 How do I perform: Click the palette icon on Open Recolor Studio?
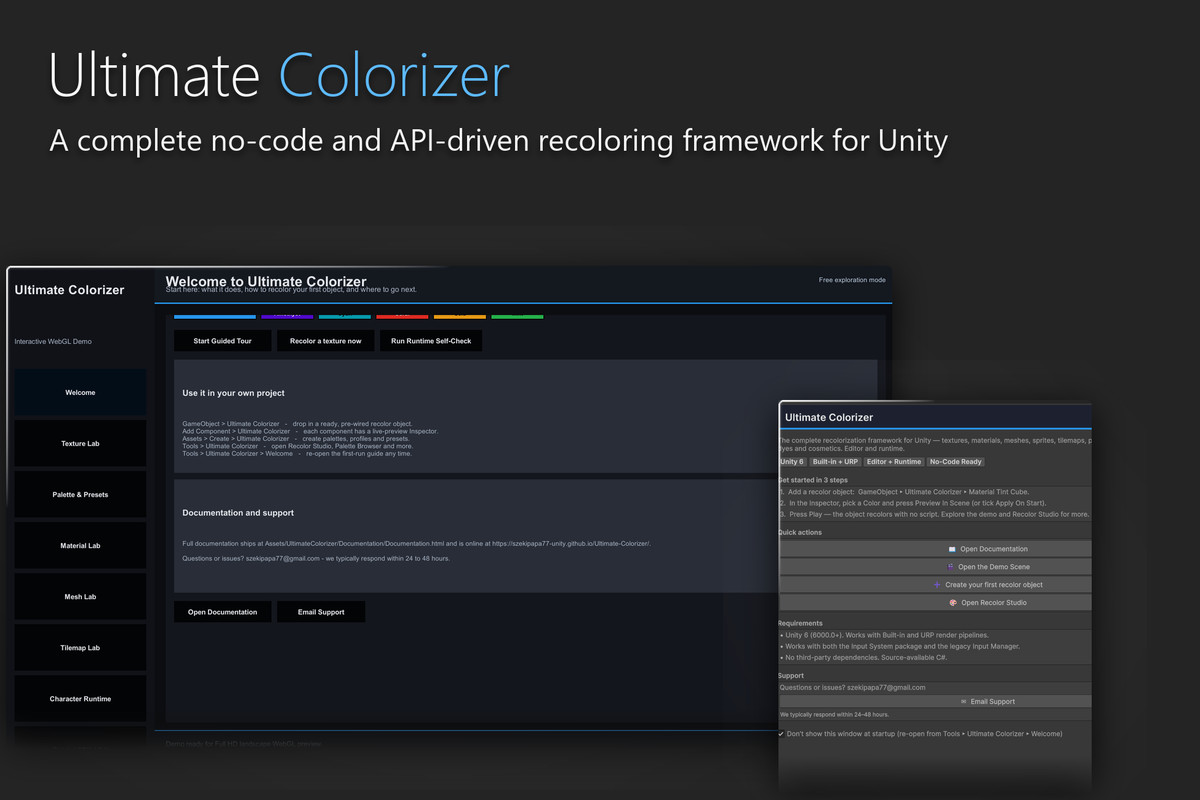click(x=952, y=603)
